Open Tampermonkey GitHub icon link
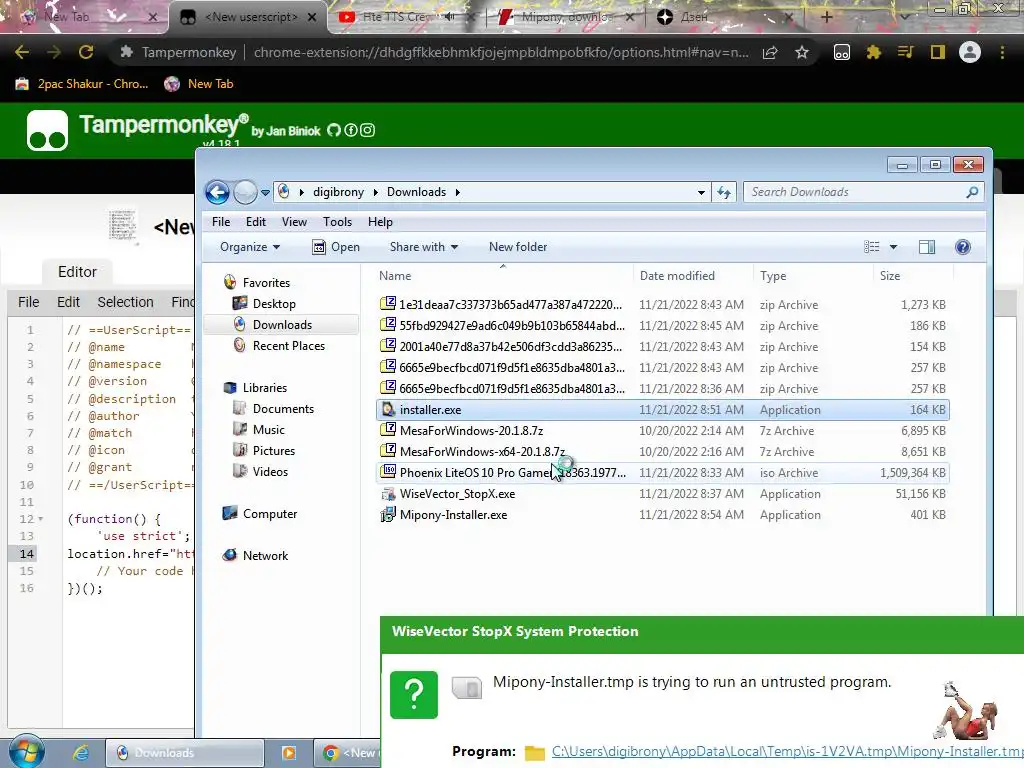Image resolution: width=1024 pixels, height=768 pixels. (x=334, y=130)
